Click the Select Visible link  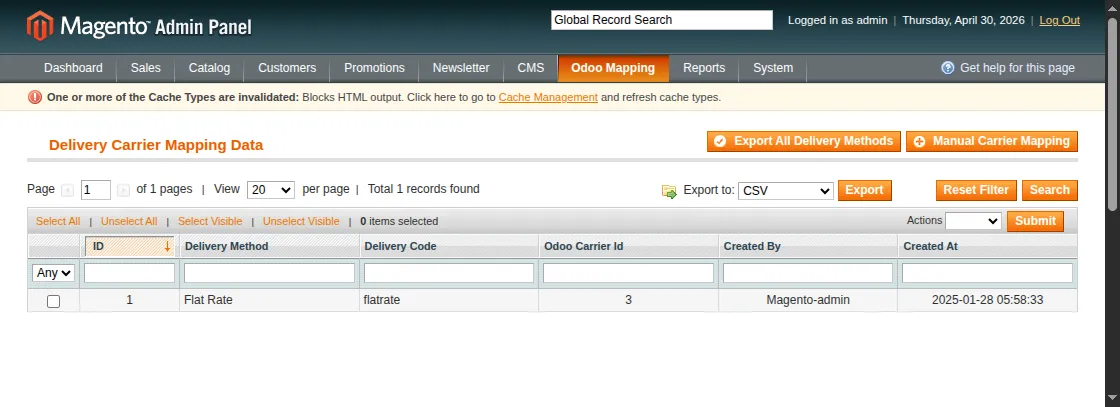point(210,221)
